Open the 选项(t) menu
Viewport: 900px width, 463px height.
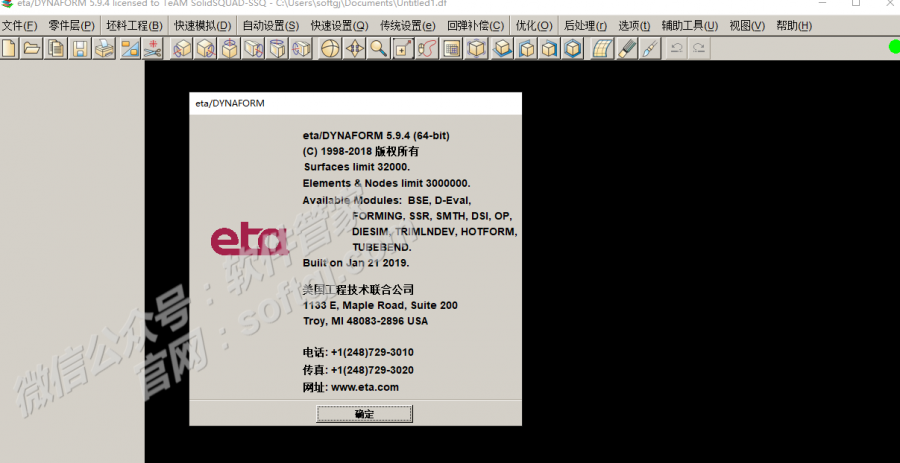[x=634, y=26]
